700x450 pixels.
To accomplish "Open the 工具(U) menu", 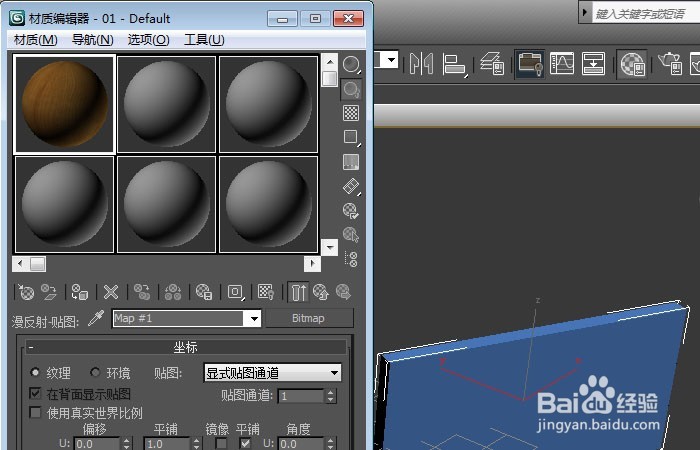I will [204, 40].
